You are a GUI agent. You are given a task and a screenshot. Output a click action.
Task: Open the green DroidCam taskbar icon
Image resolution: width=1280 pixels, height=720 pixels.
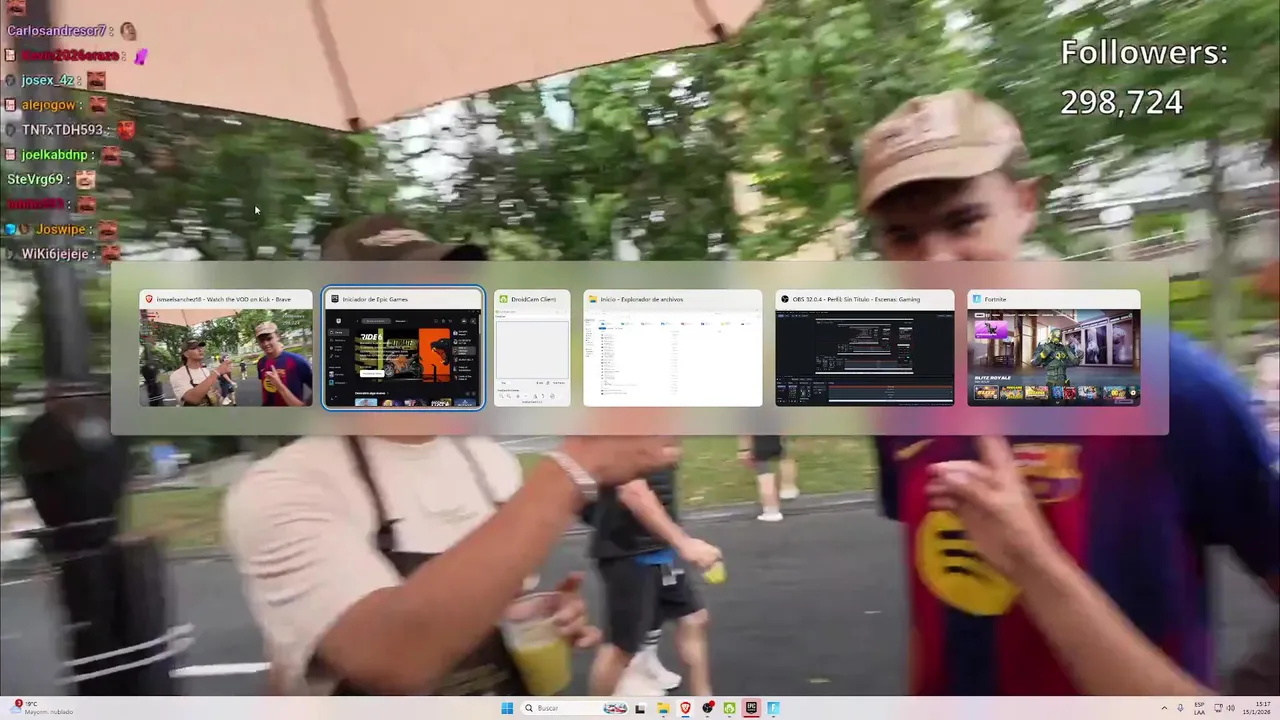(x=730, y=708)
